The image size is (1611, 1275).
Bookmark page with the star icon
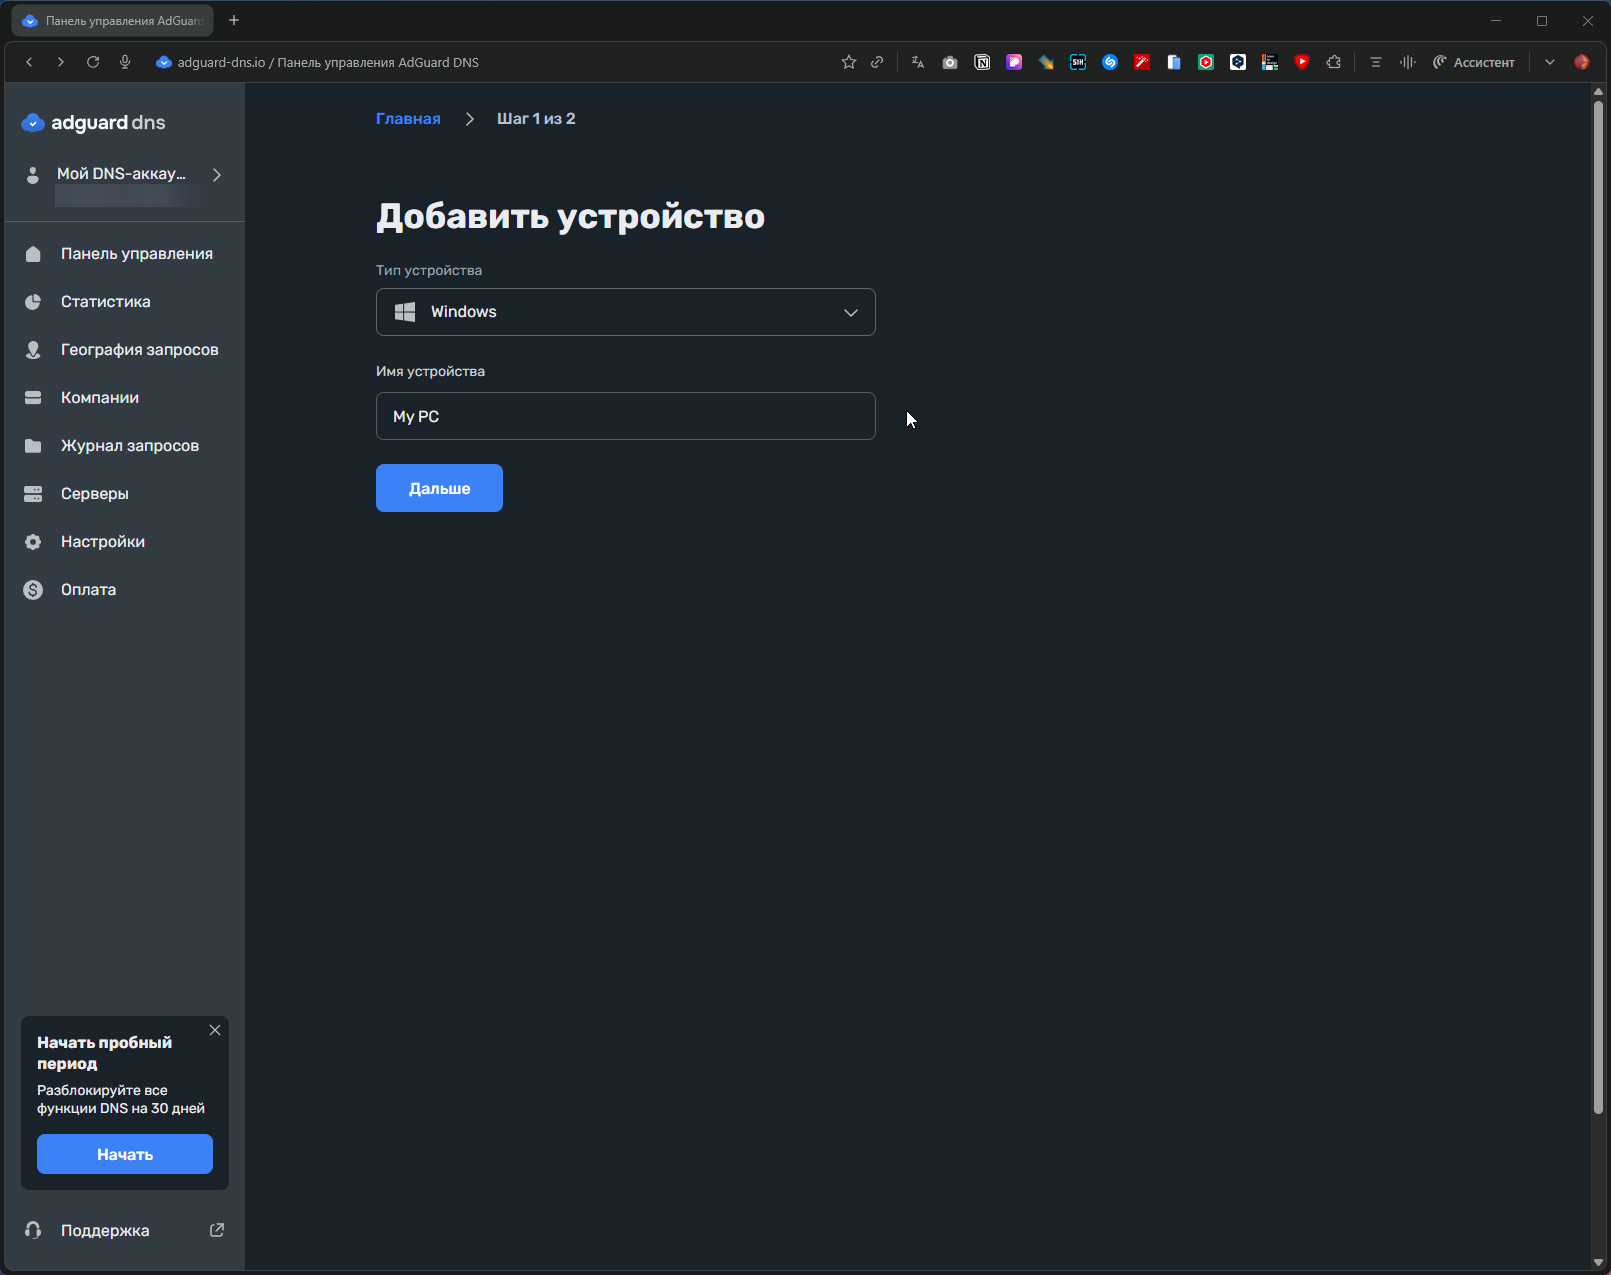pyautogui.click(x=849, y=62)
